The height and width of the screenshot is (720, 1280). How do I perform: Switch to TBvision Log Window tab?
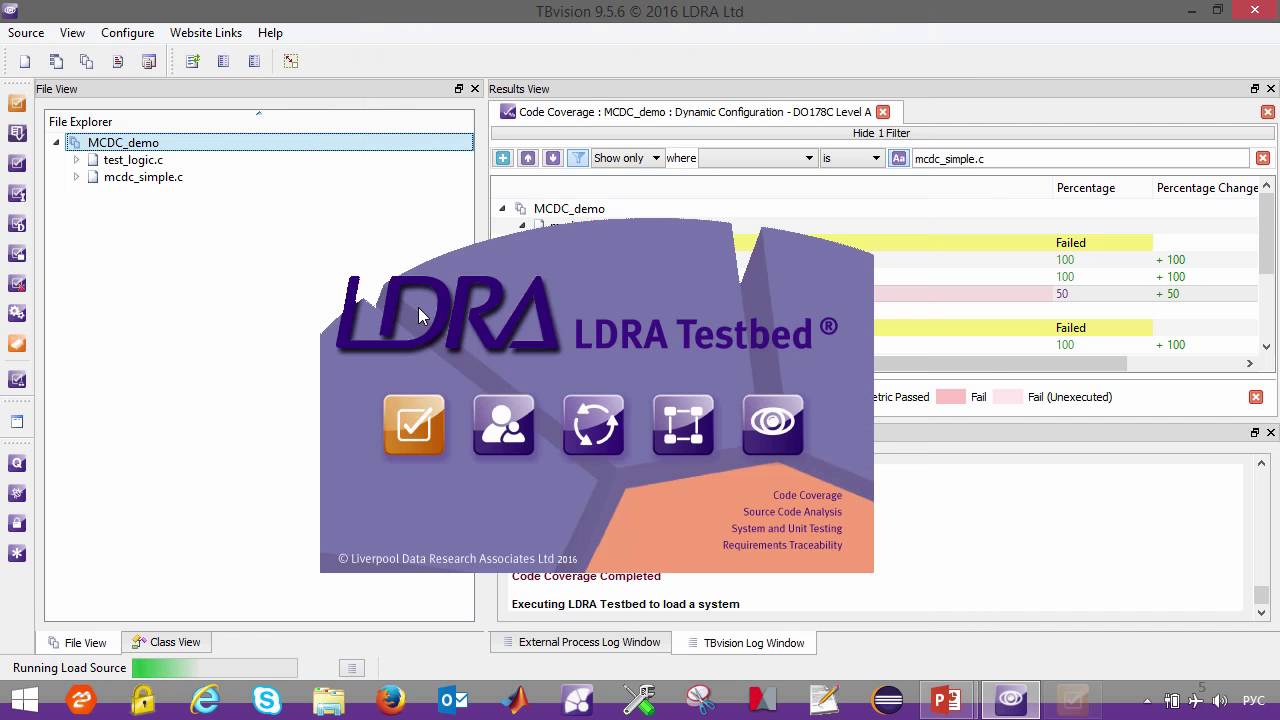tap(744, 643)
